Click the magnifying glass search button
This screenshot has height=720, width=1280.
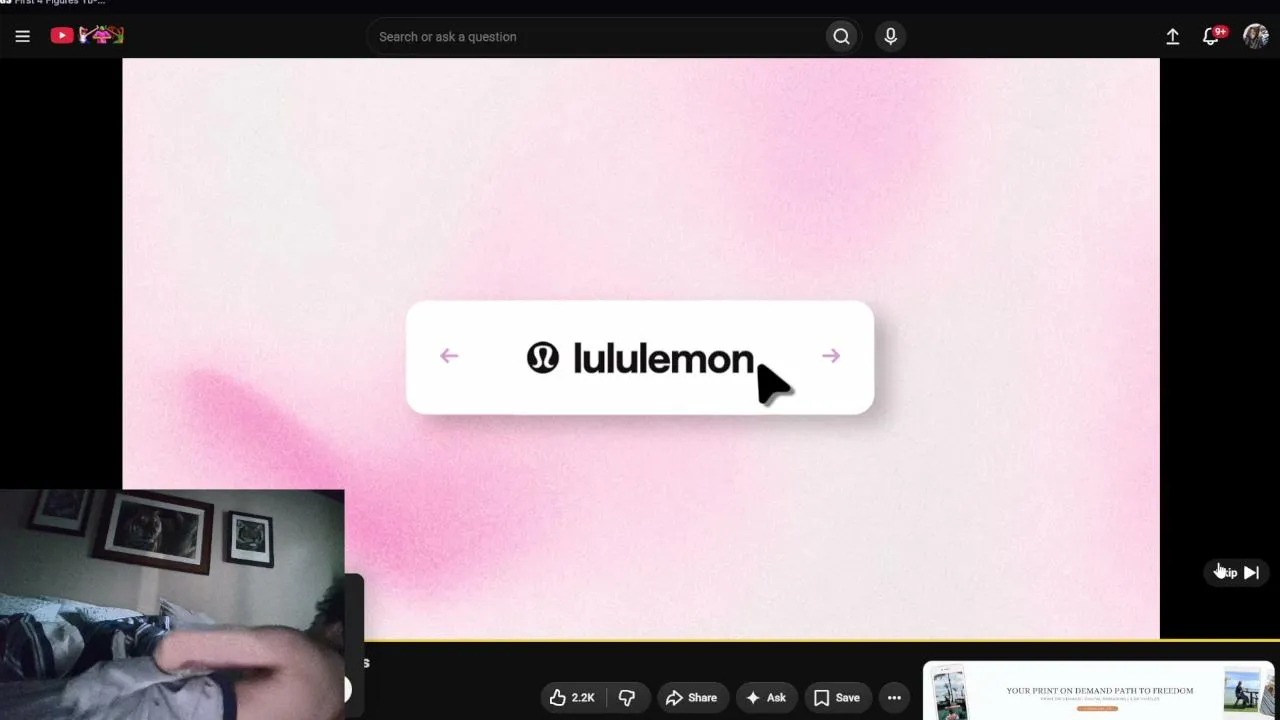[x=842, y=37]
